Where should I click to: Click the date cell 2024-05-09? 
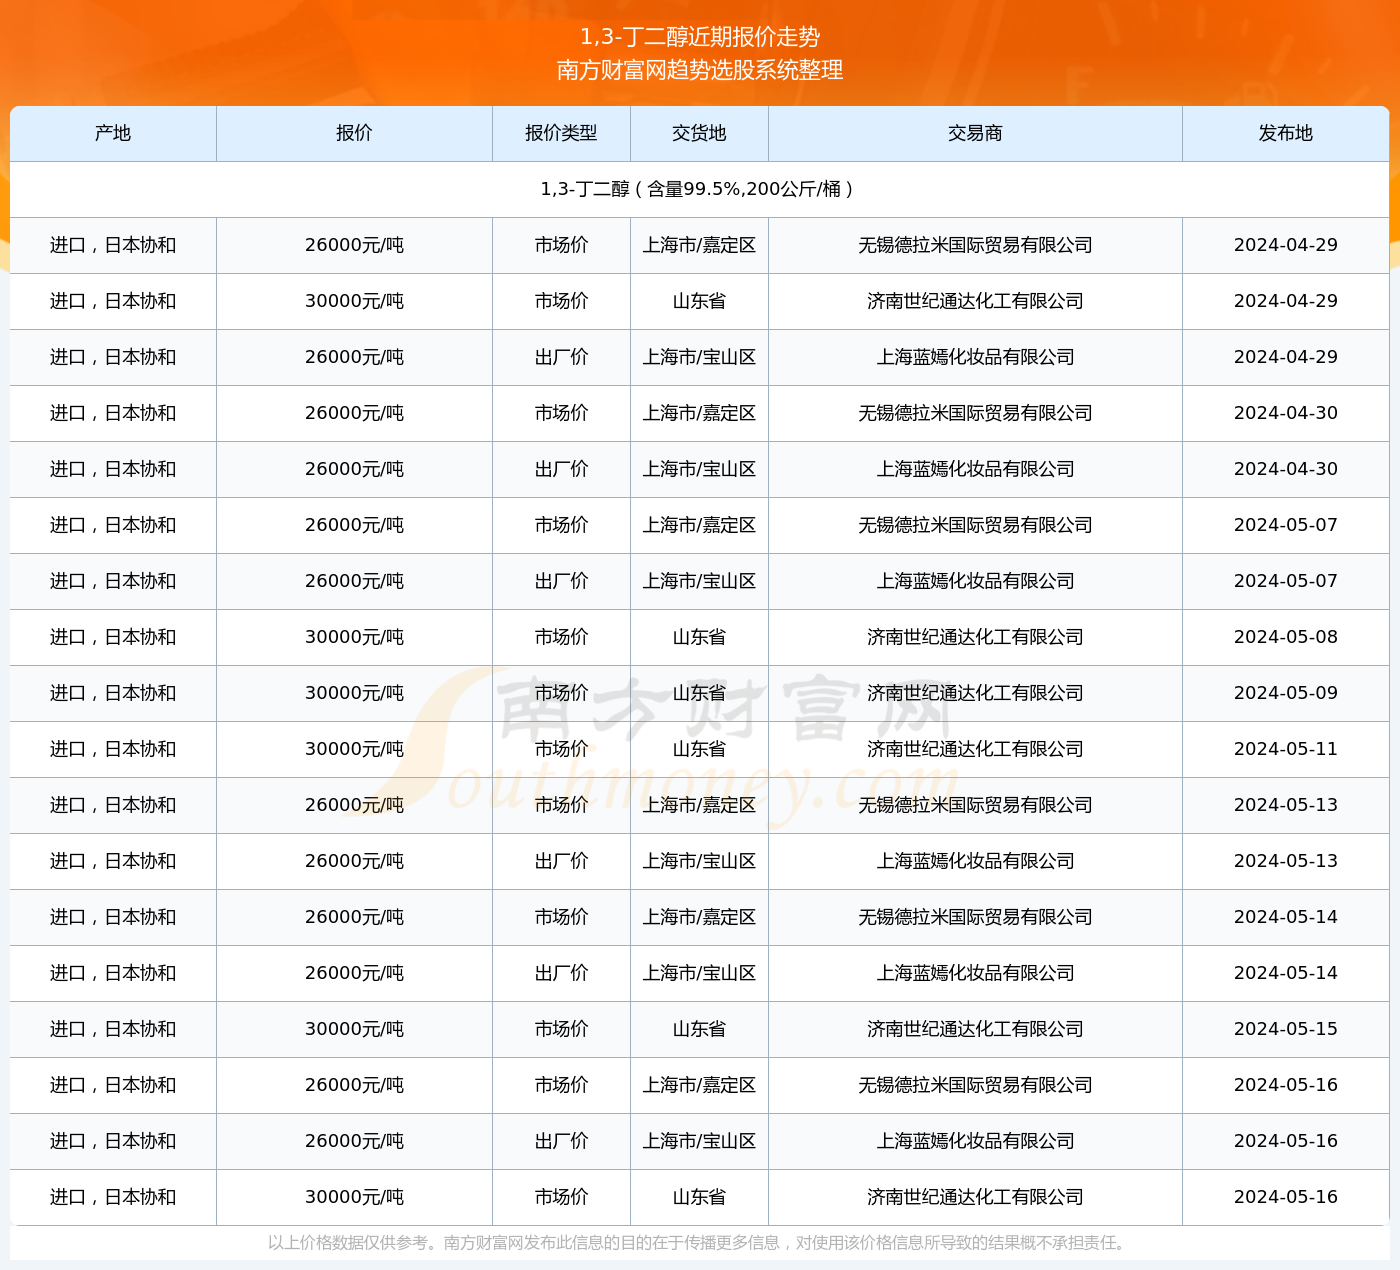point(1286,693)
